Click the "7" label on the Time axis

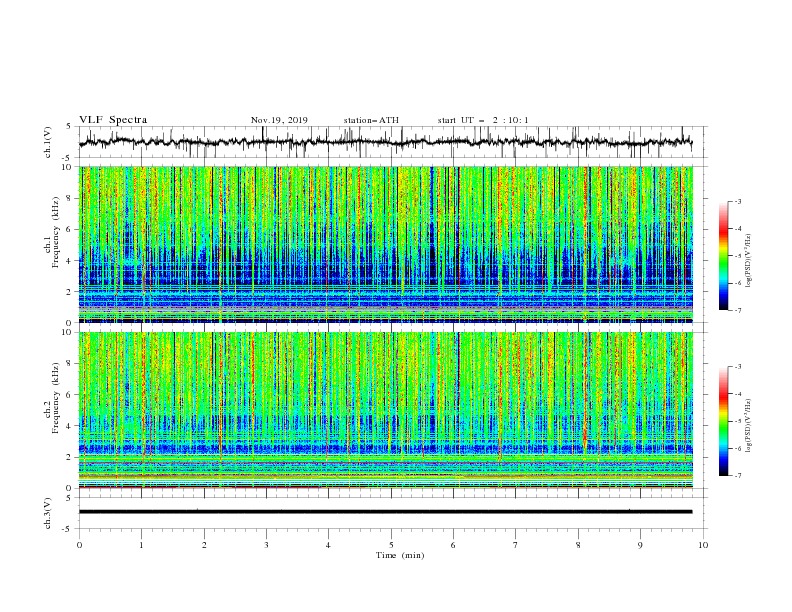(x=516, y=545)
